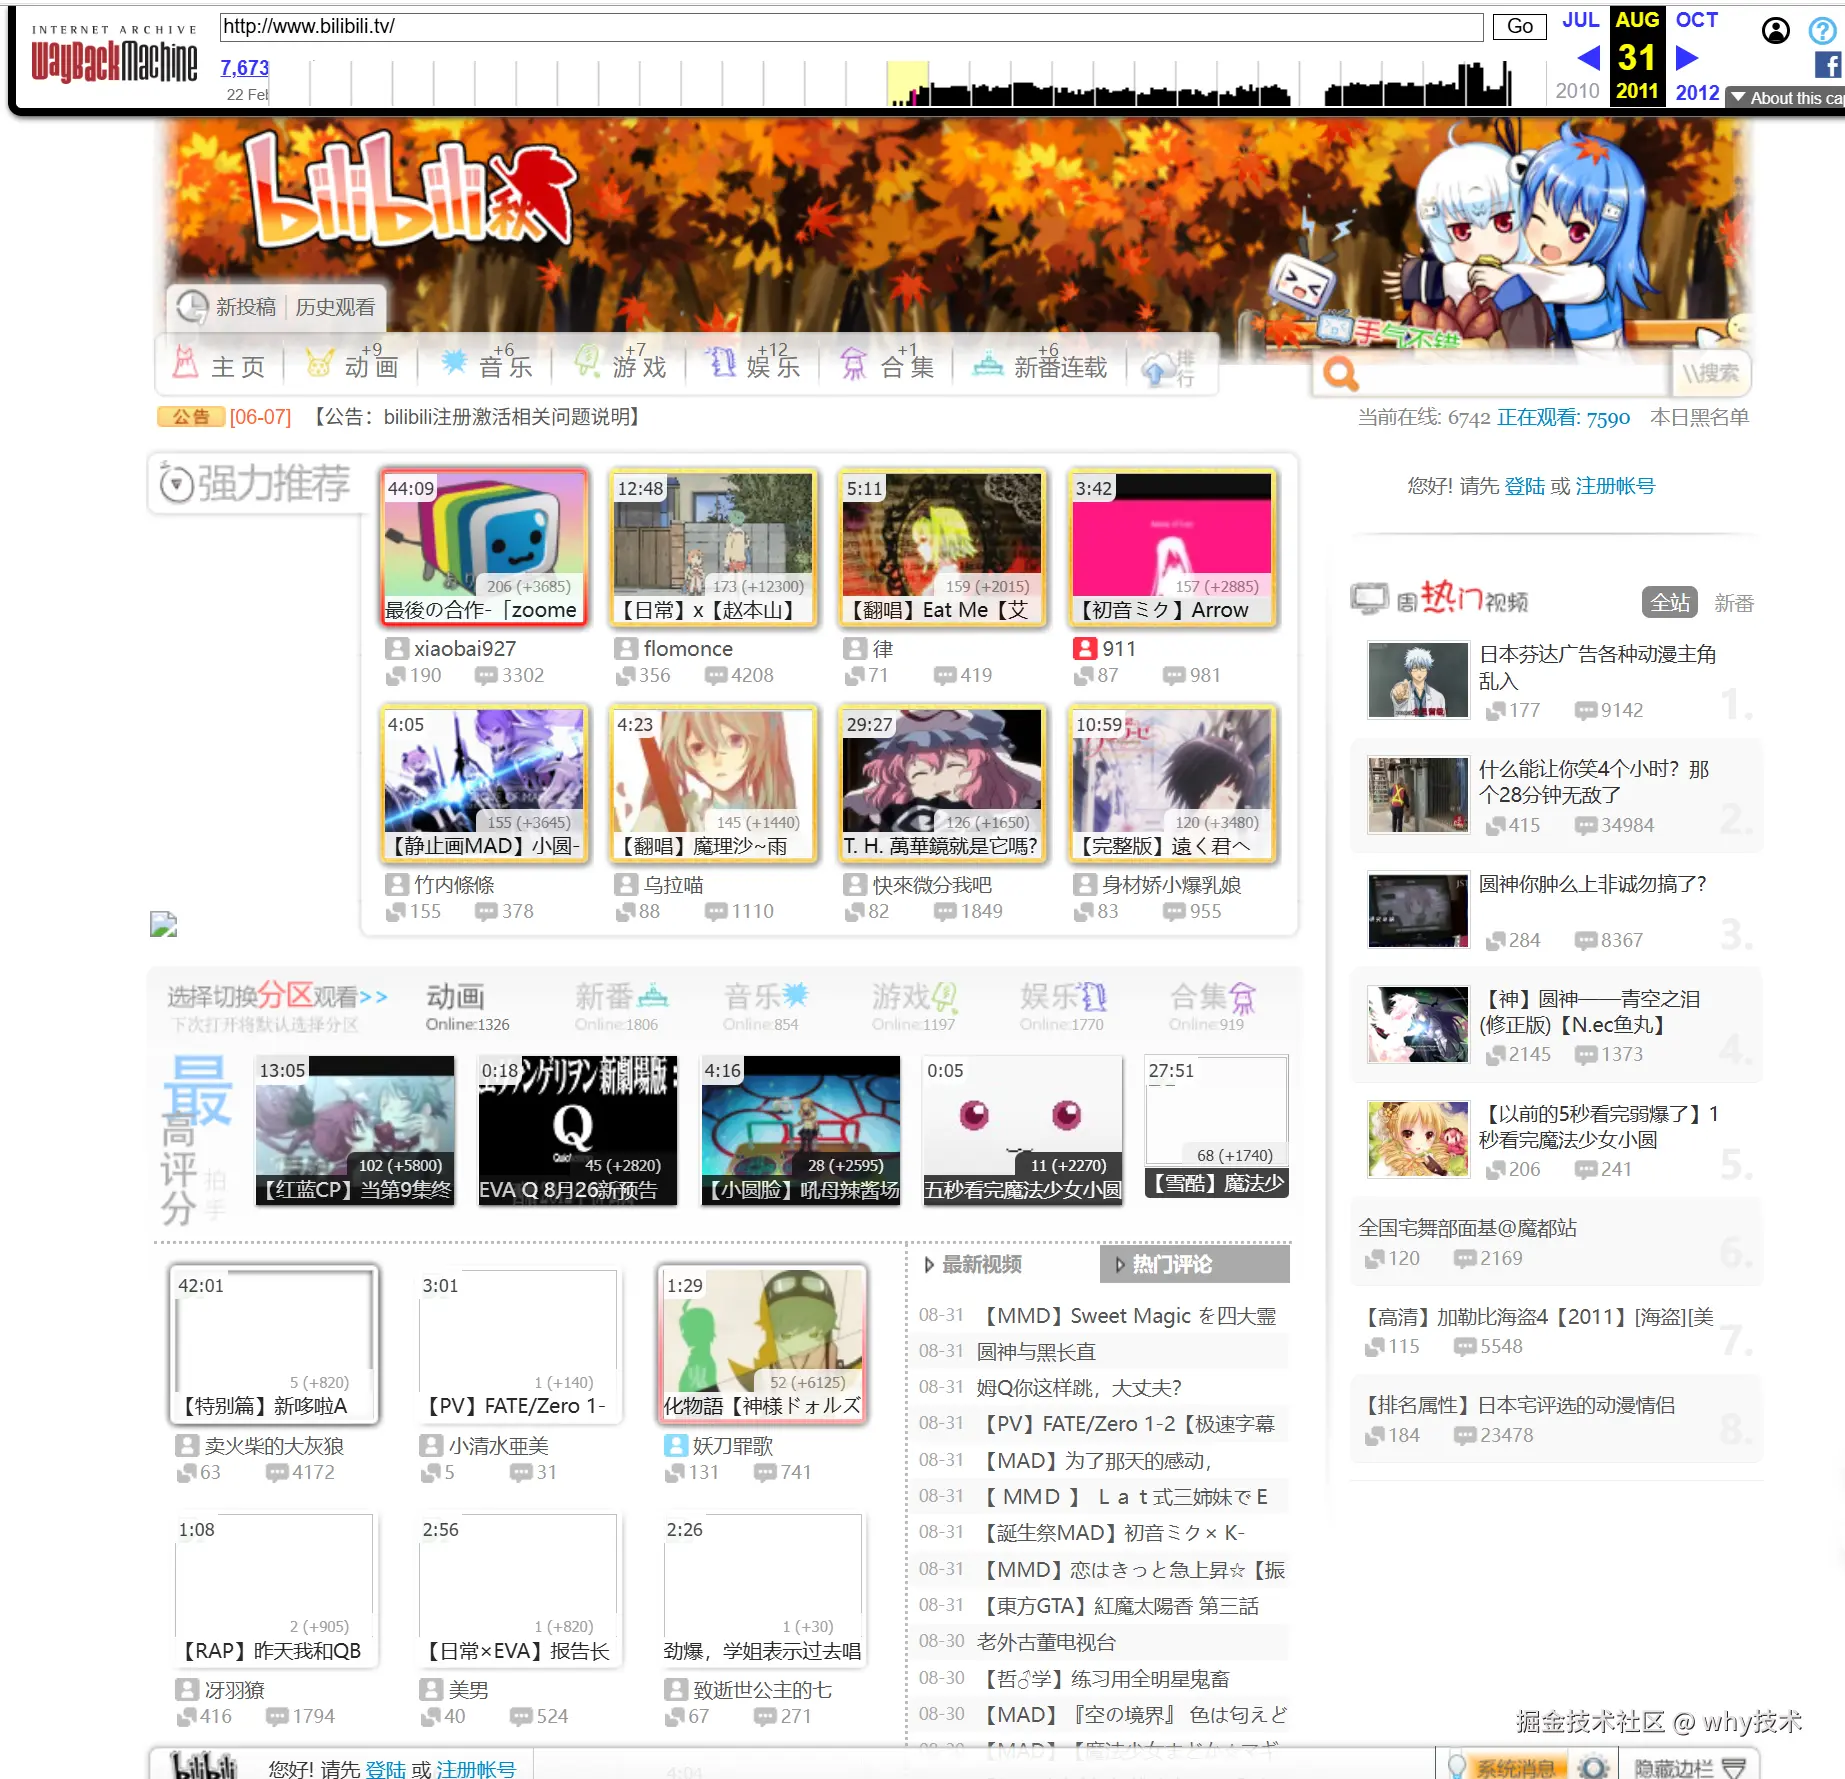Open the 正在观看: 7590 link
The width and height of the screenshot is (1845, 1779).
(x=1563, y=417)
